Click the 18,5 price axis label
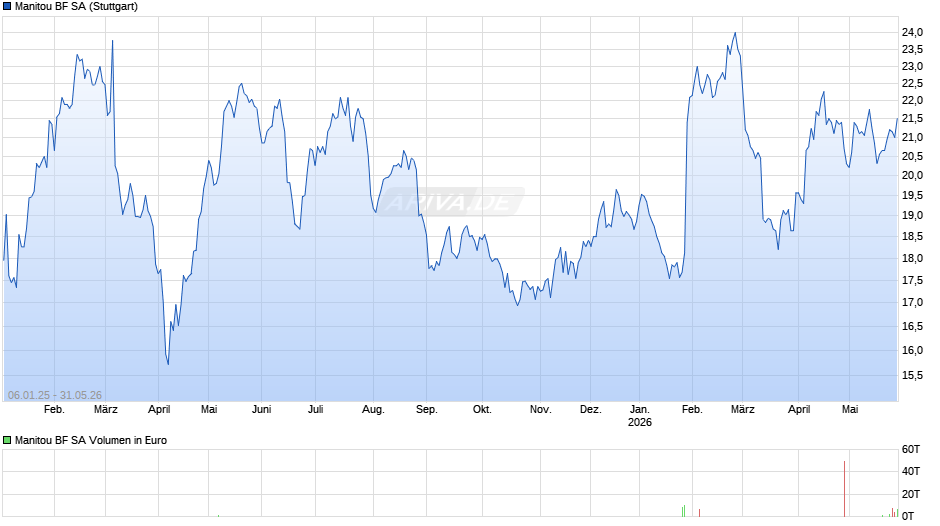 [x=912, y=237]
